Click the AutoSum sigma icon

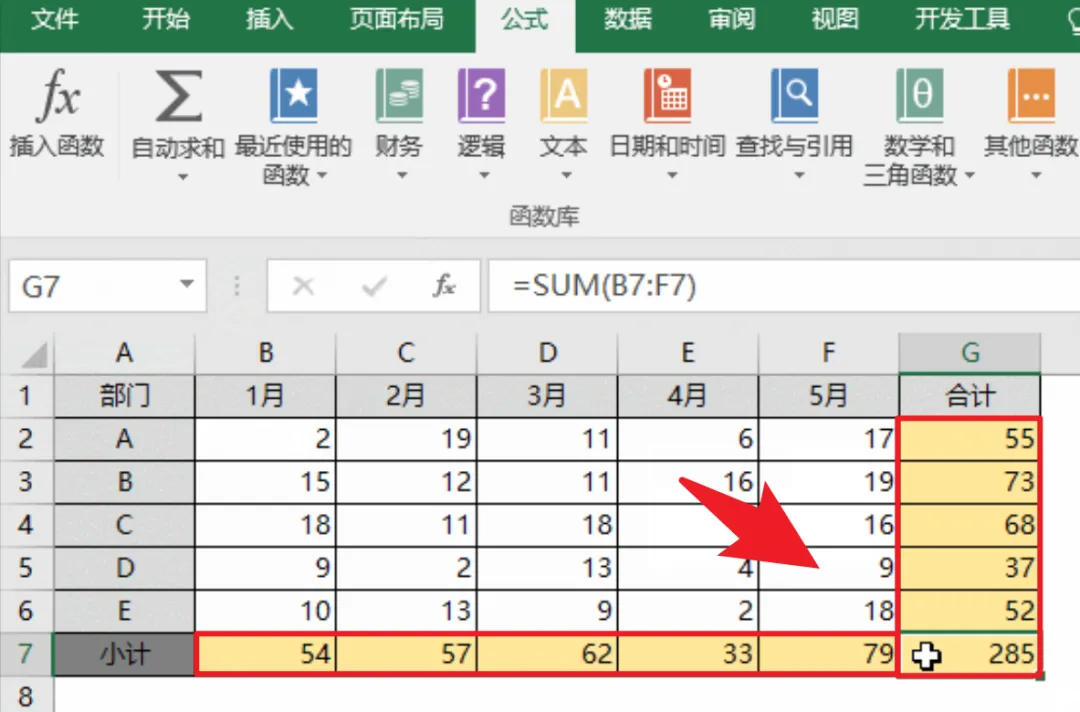coord(178,96)
